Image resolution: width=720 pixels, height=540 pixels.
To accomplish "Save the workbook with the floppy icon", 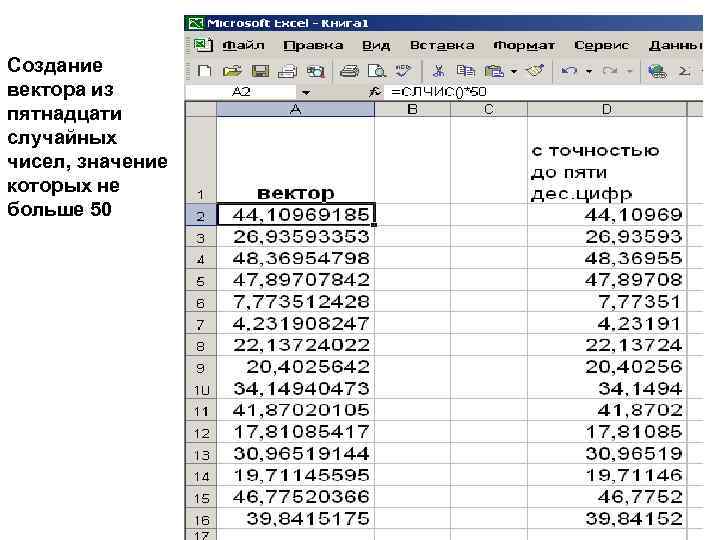I will [x=260, y=71].
